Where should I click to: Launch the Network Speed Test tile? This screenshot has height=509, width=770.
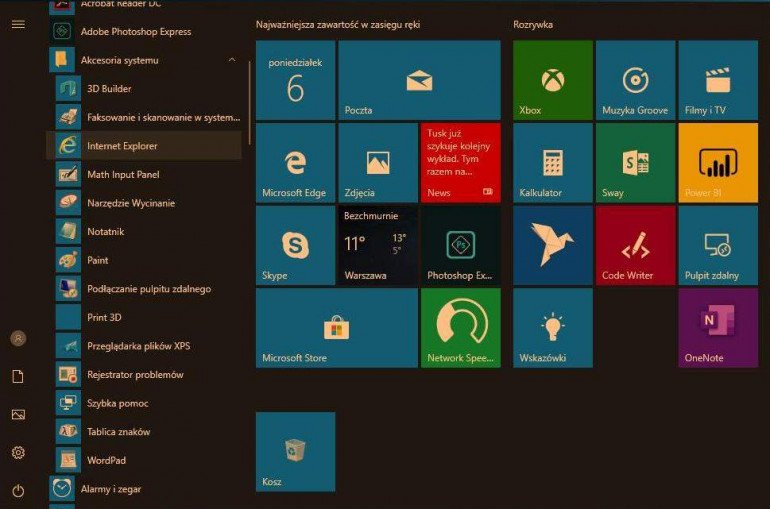[x=461, y=328]
